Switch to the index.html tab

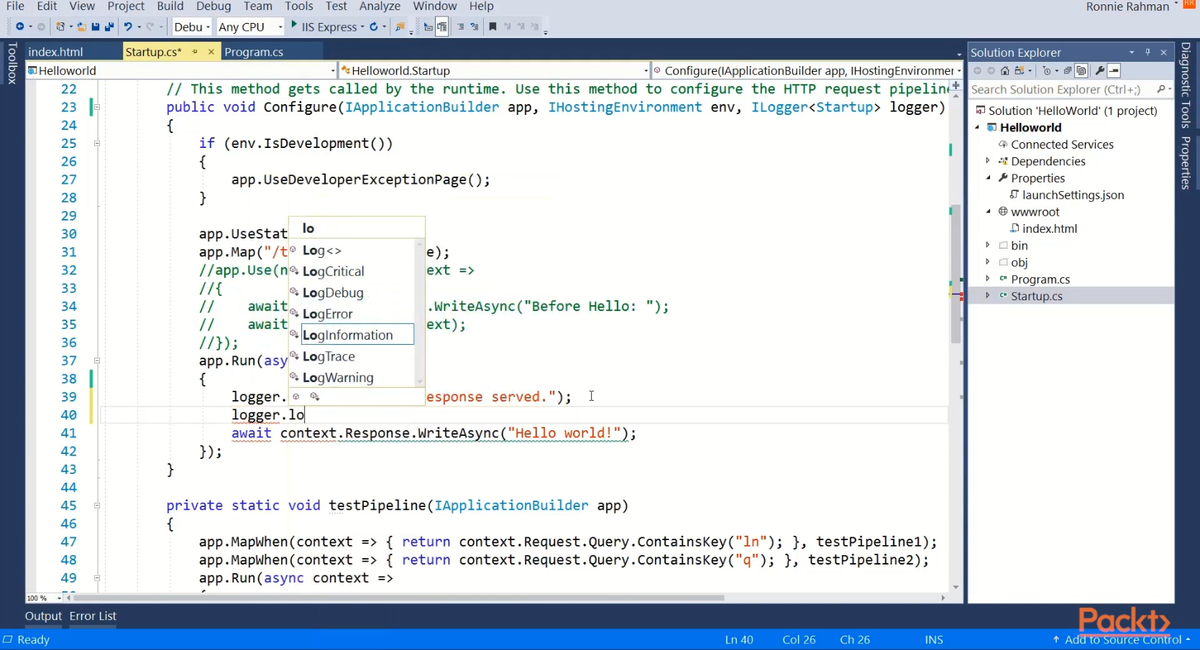point(56,52)
